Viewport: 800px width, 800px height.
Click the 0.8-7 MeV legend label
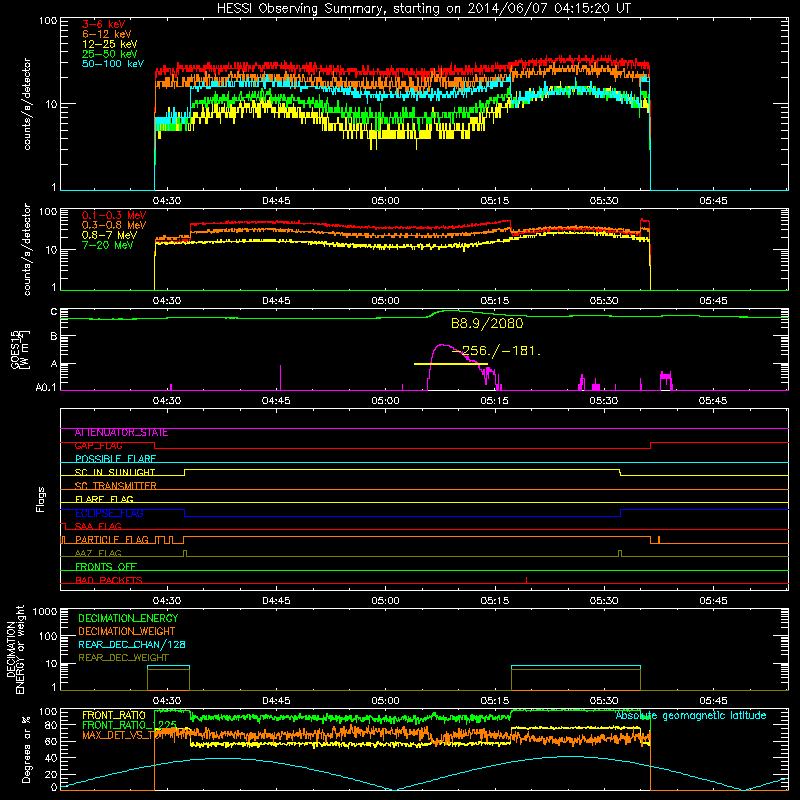[x=109, y=235]
